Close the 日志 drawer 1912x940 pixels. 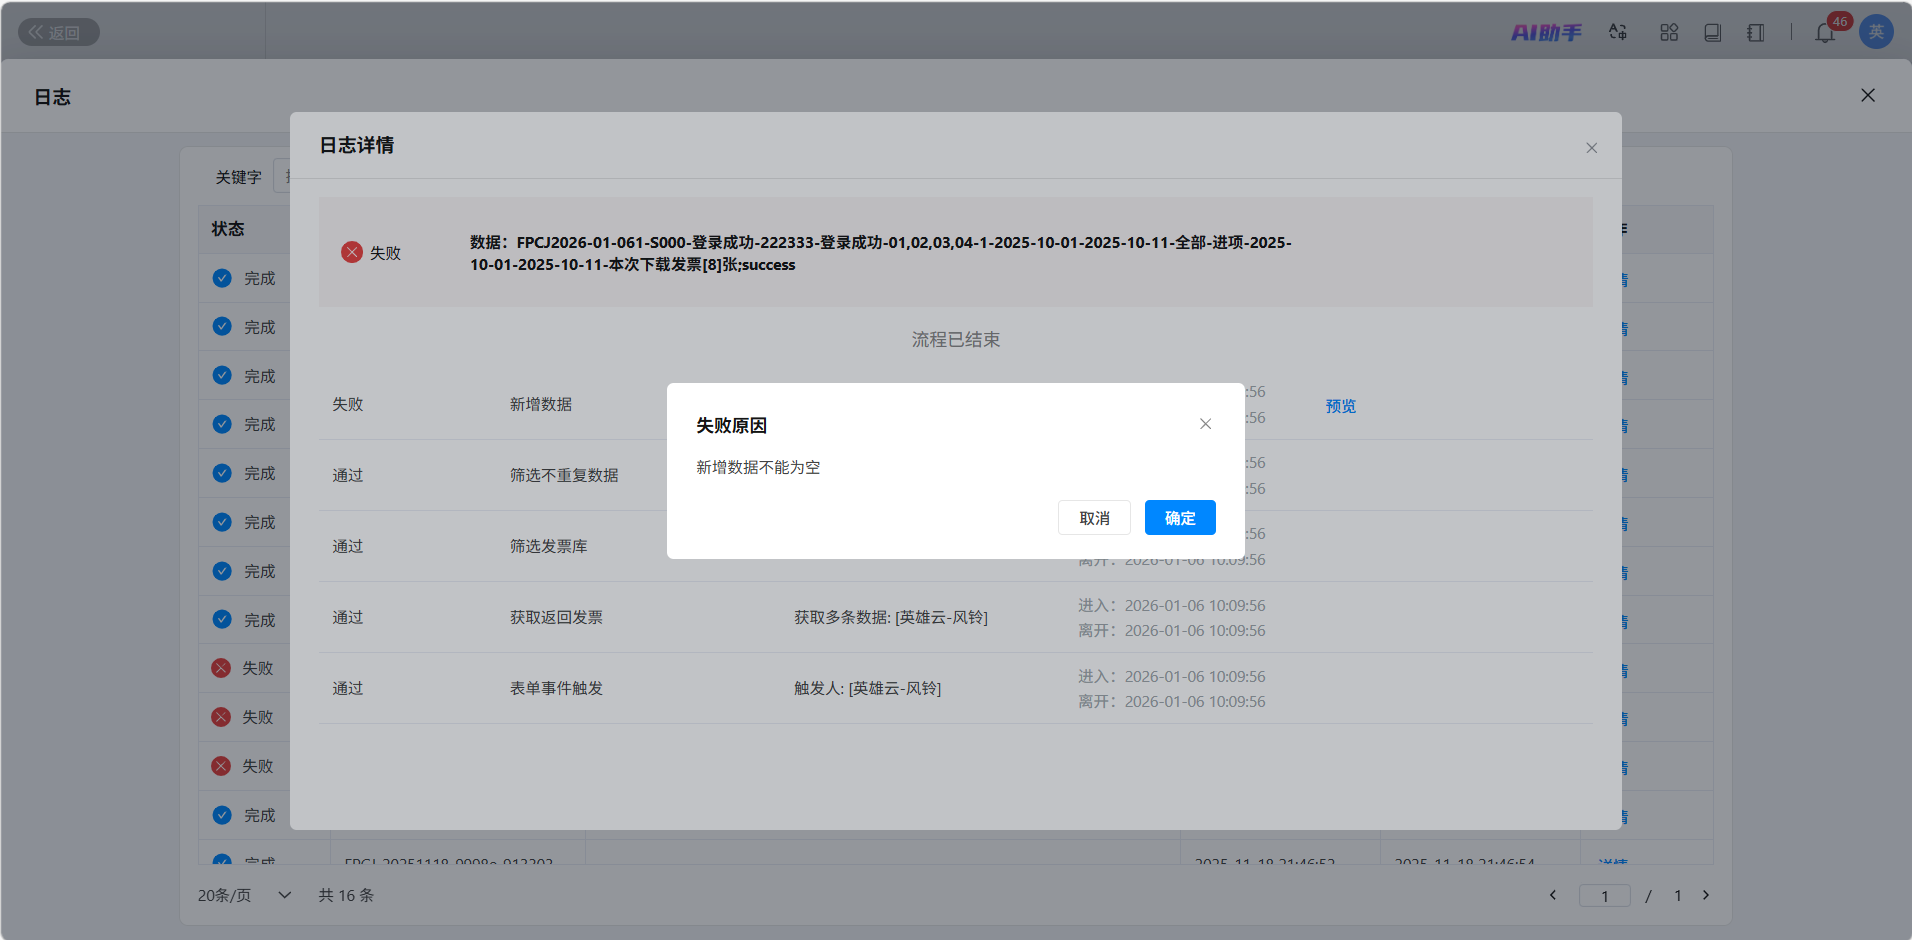[1867, 95]
